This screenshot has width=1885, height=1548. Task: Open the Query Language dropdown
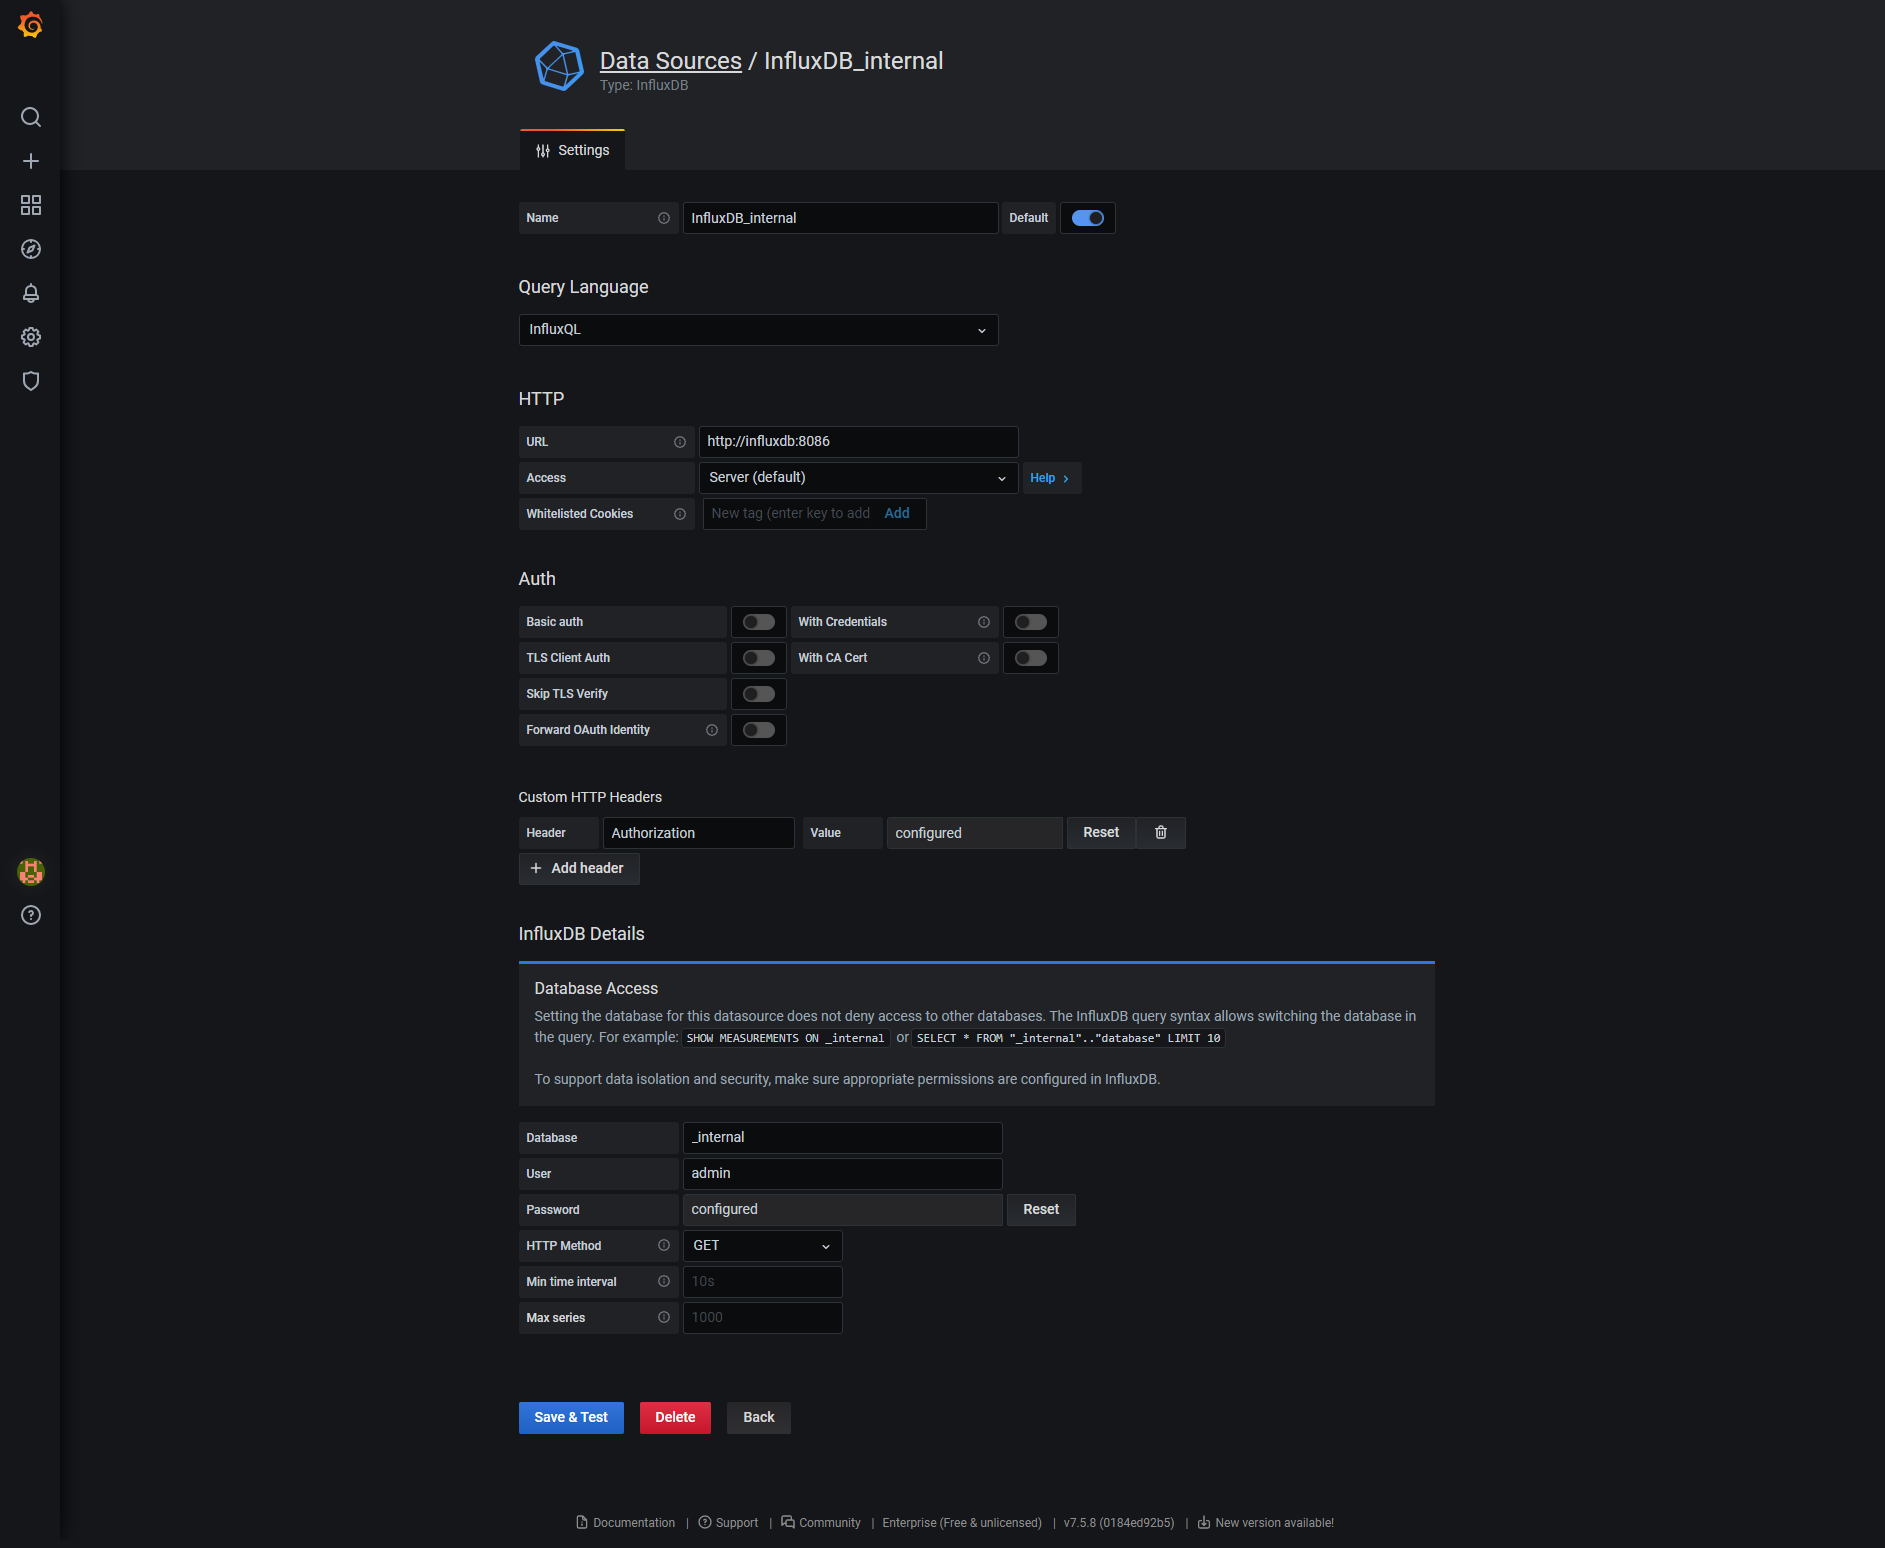tap(757, 330)
